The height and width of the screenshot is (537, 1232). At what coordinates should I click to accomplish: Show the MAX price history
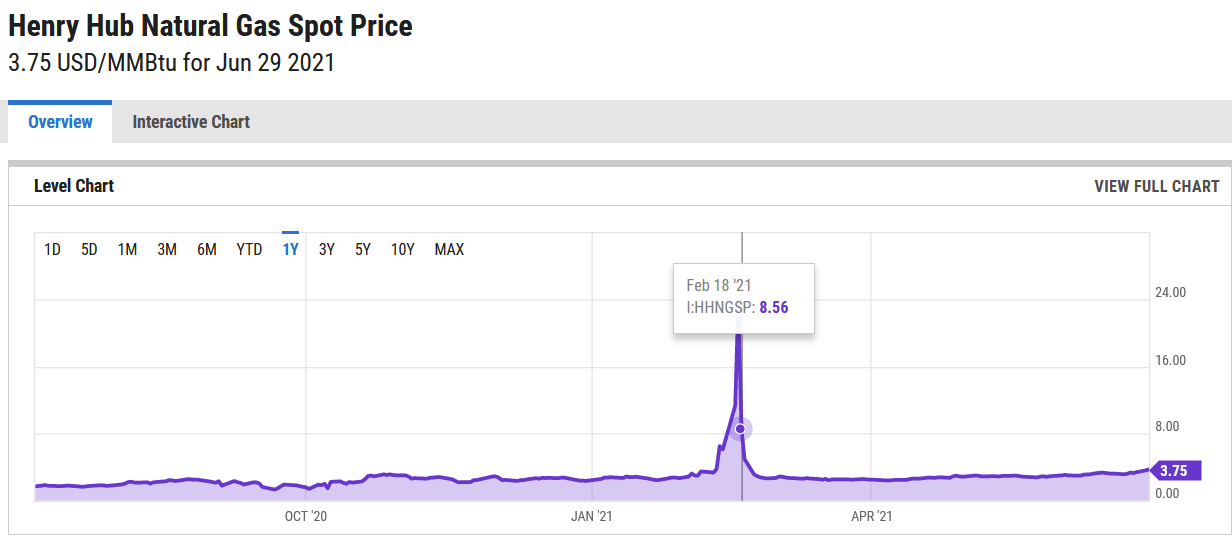(449, 250)
